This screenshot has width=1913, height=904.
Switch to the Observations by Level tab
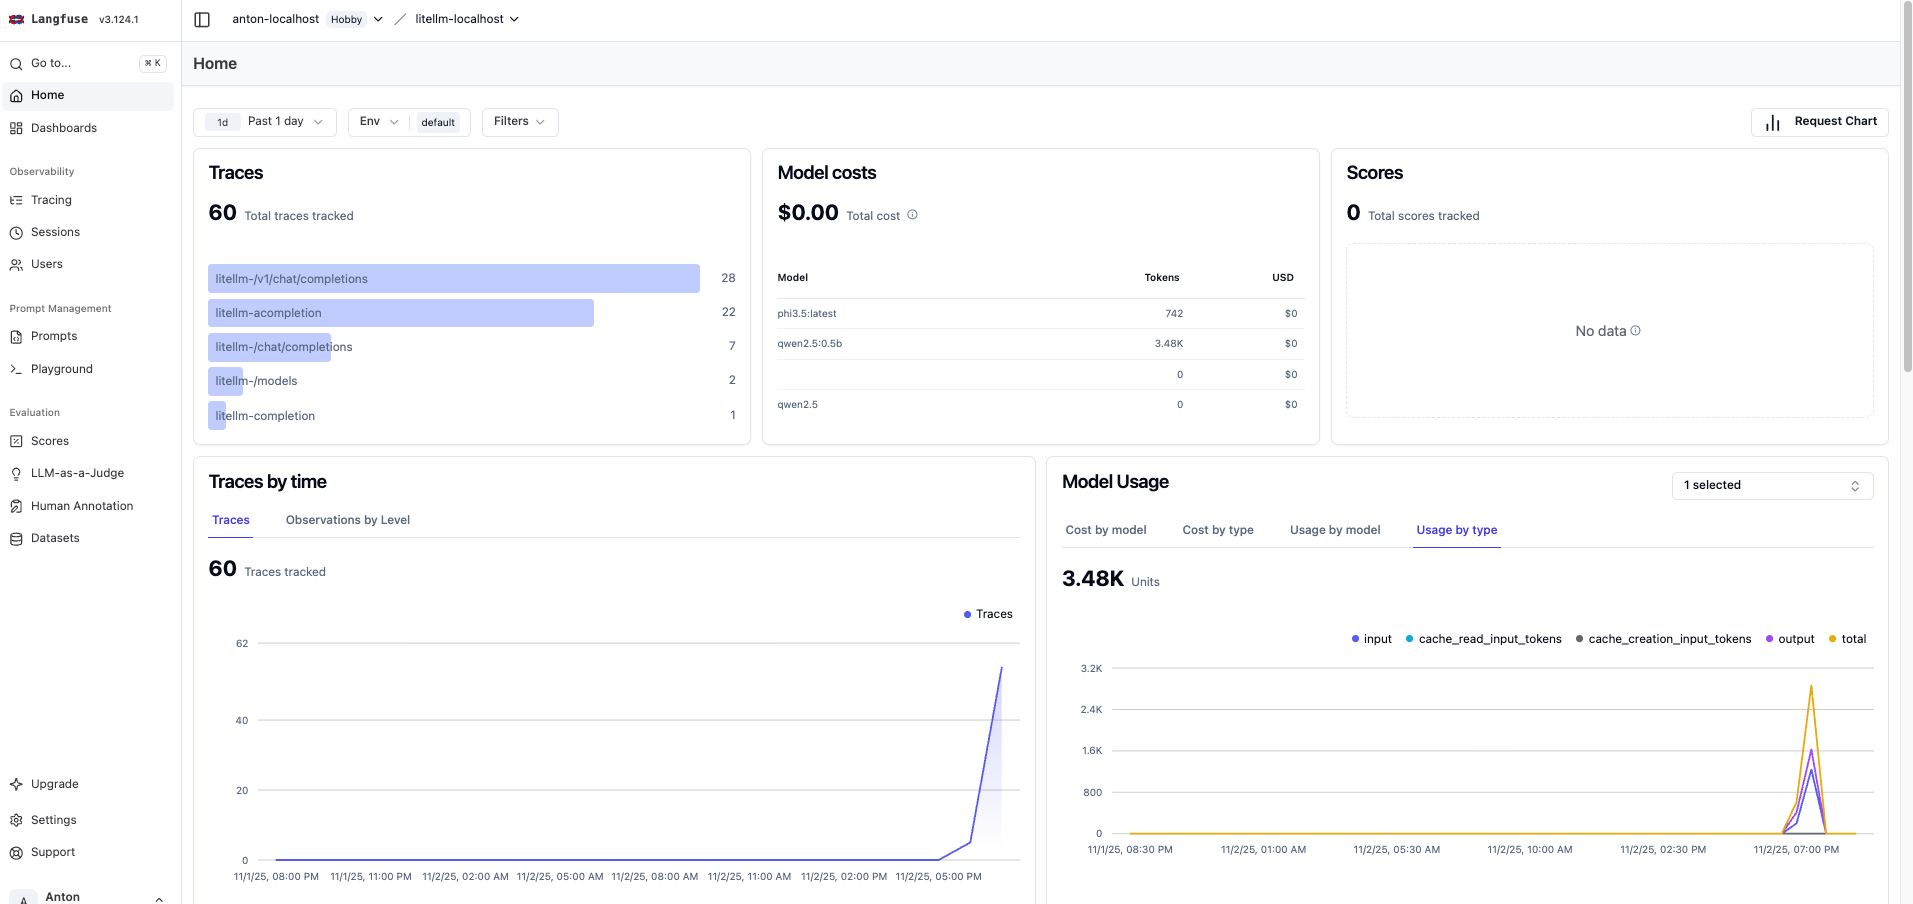click(x=347, y=520)
